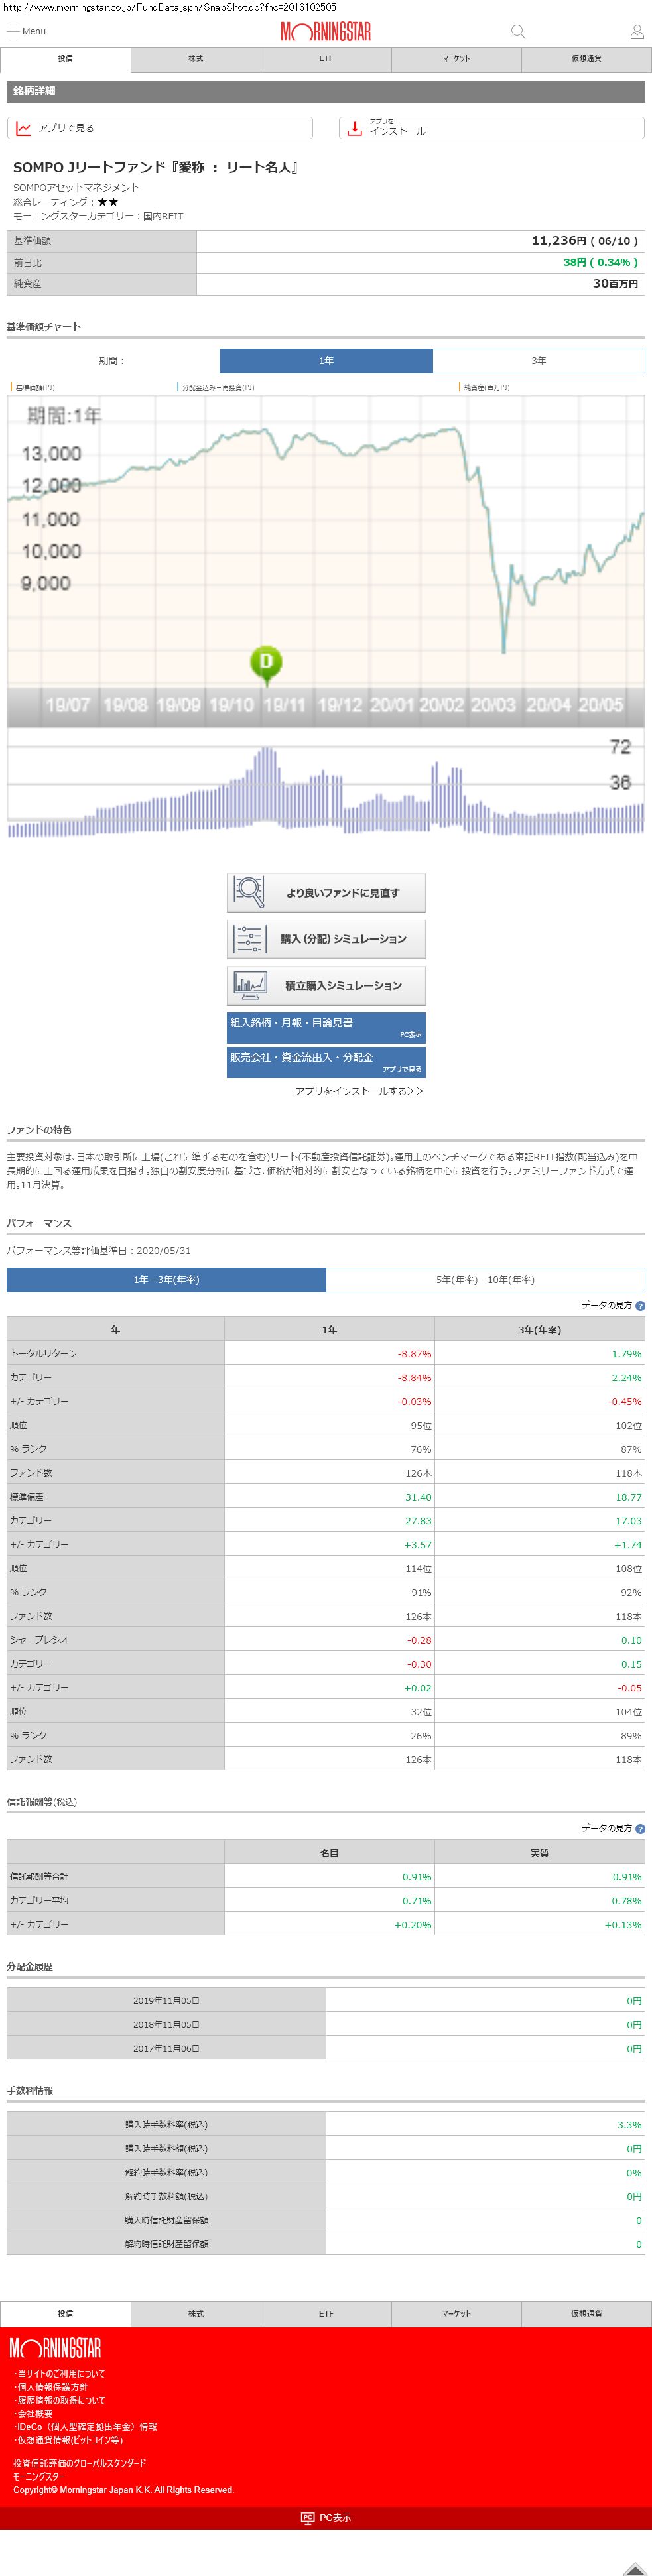652x2576 pixels.
Task: Click the green D marker on chart
Action: point(266,662)
